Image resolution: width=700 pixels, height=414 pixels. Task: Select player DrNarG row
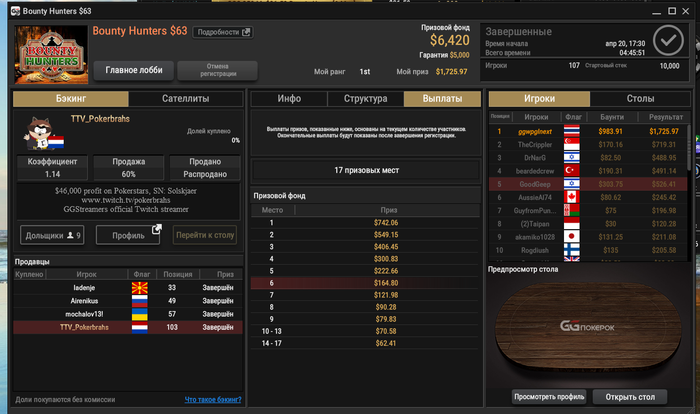point(588,158)
